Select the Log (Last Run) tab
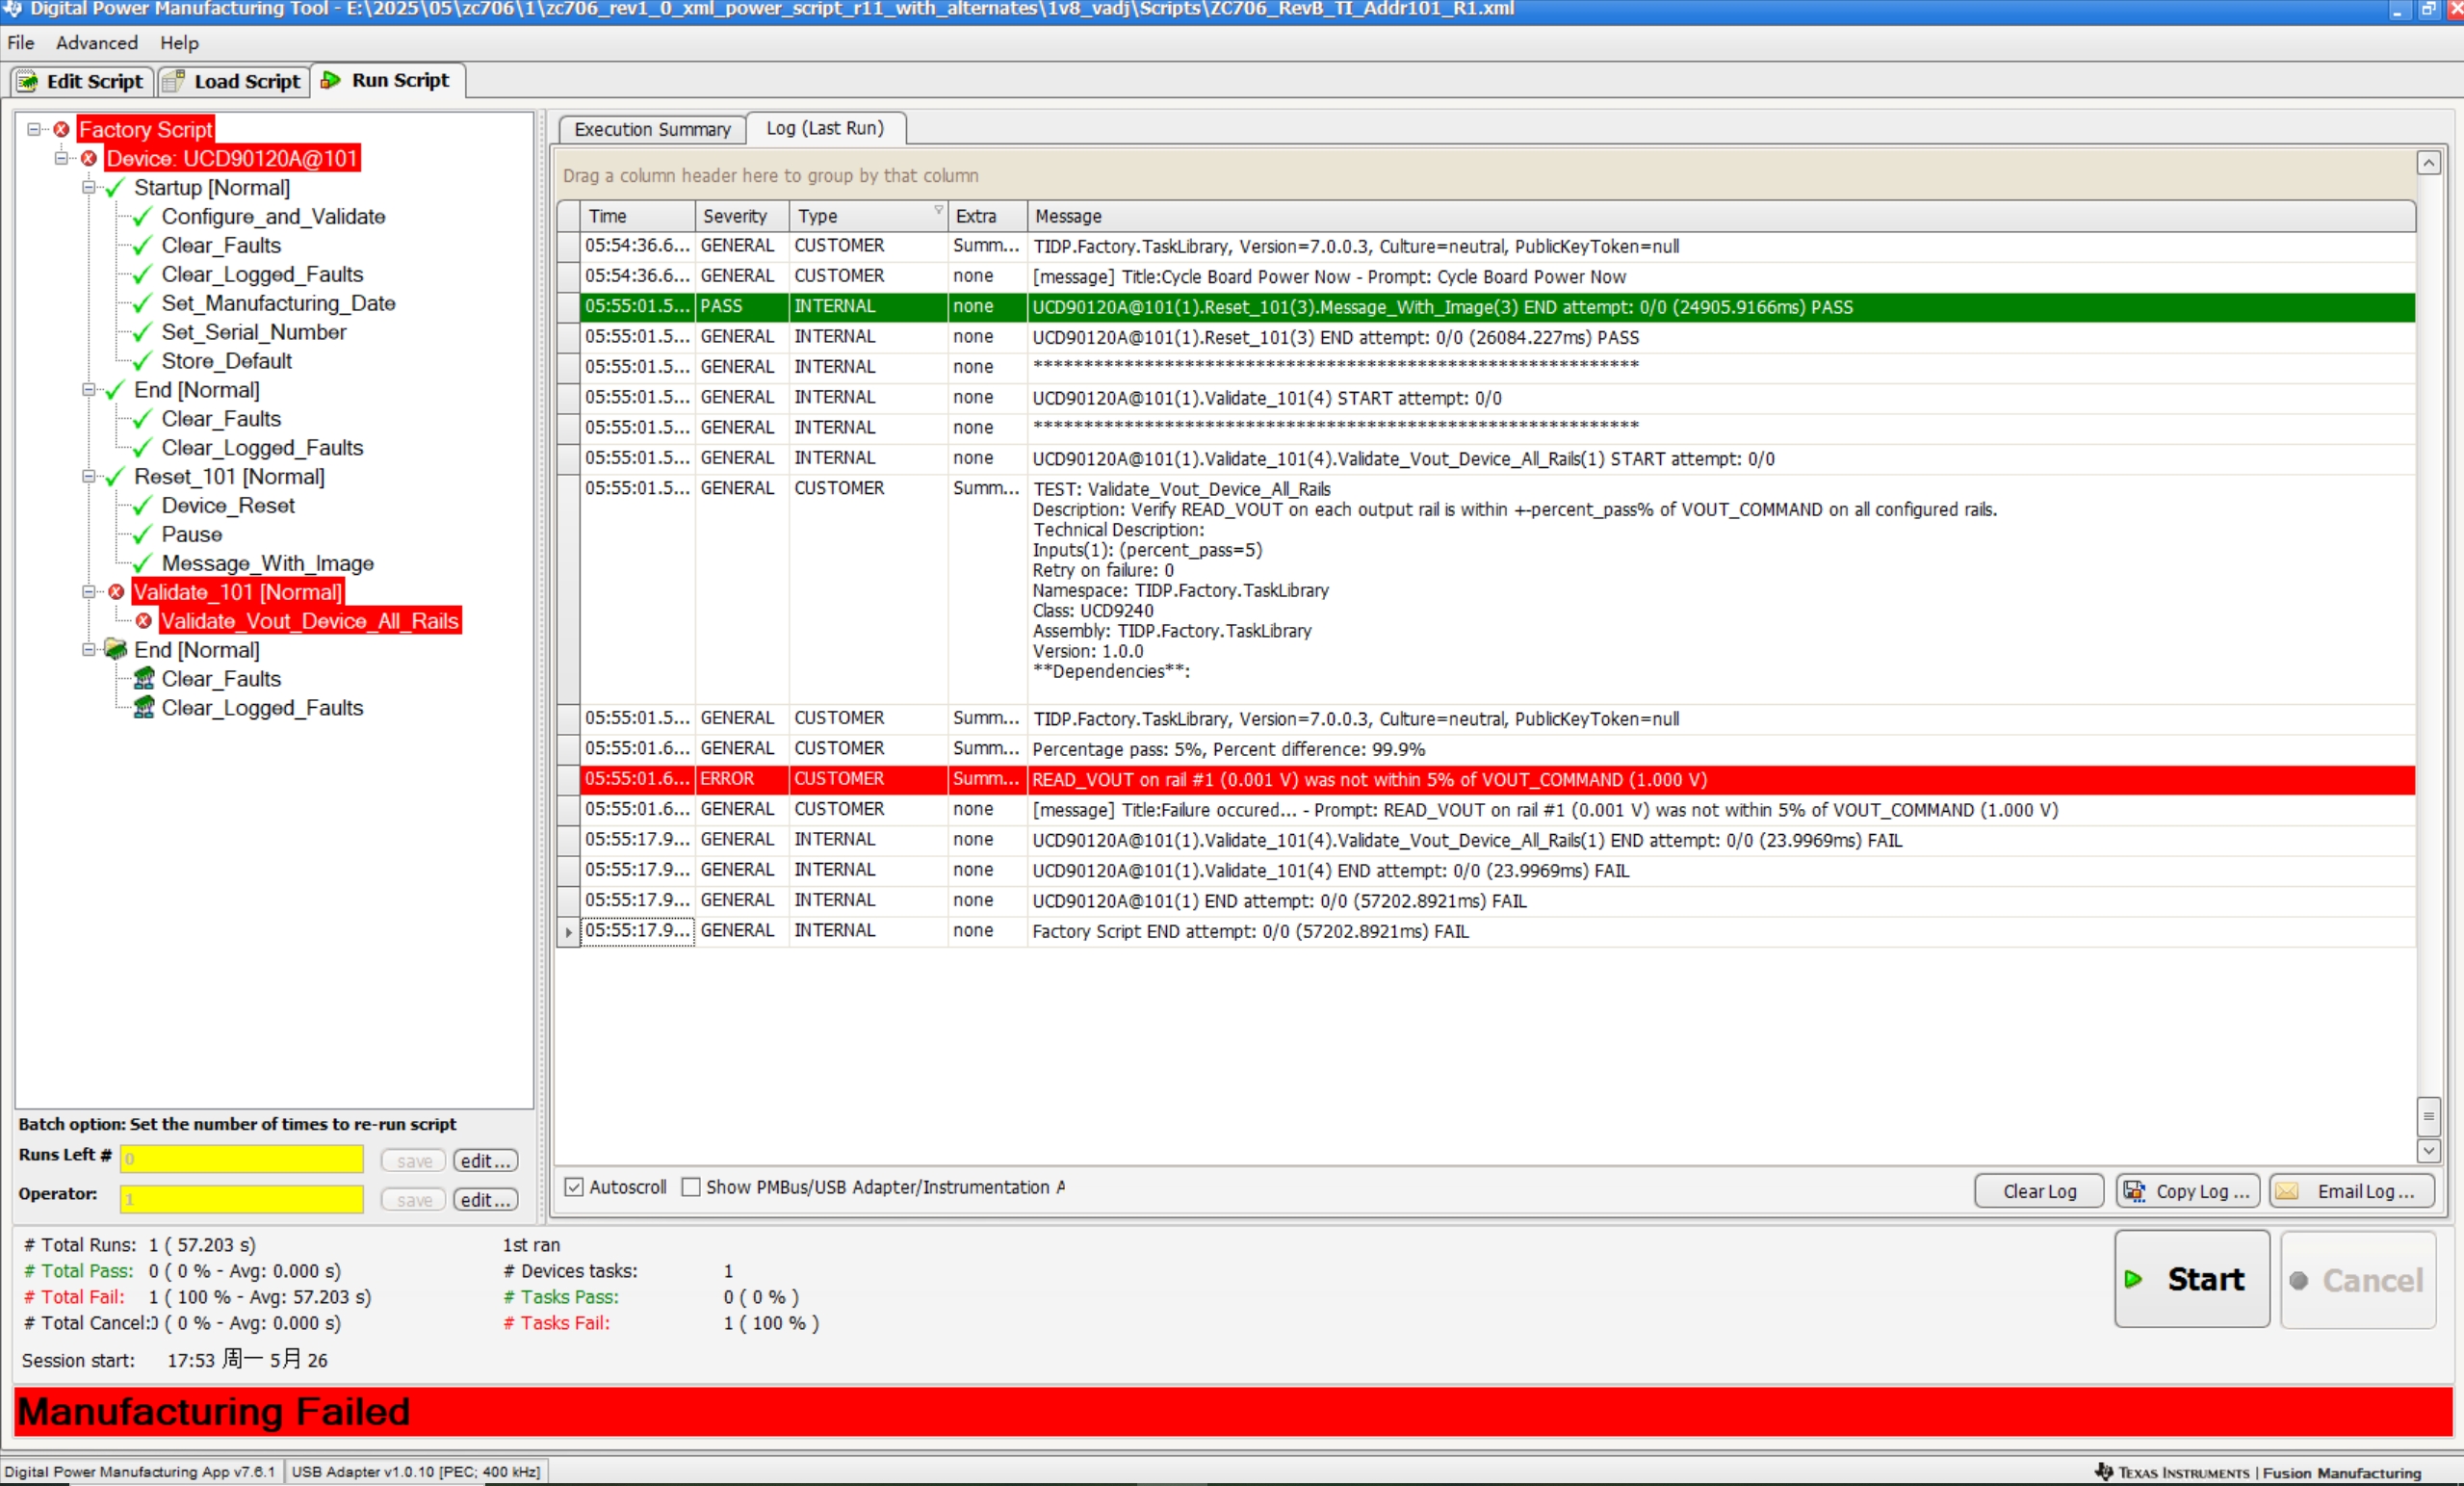Screen dimensions: 2464x1486 click(825, 128)
